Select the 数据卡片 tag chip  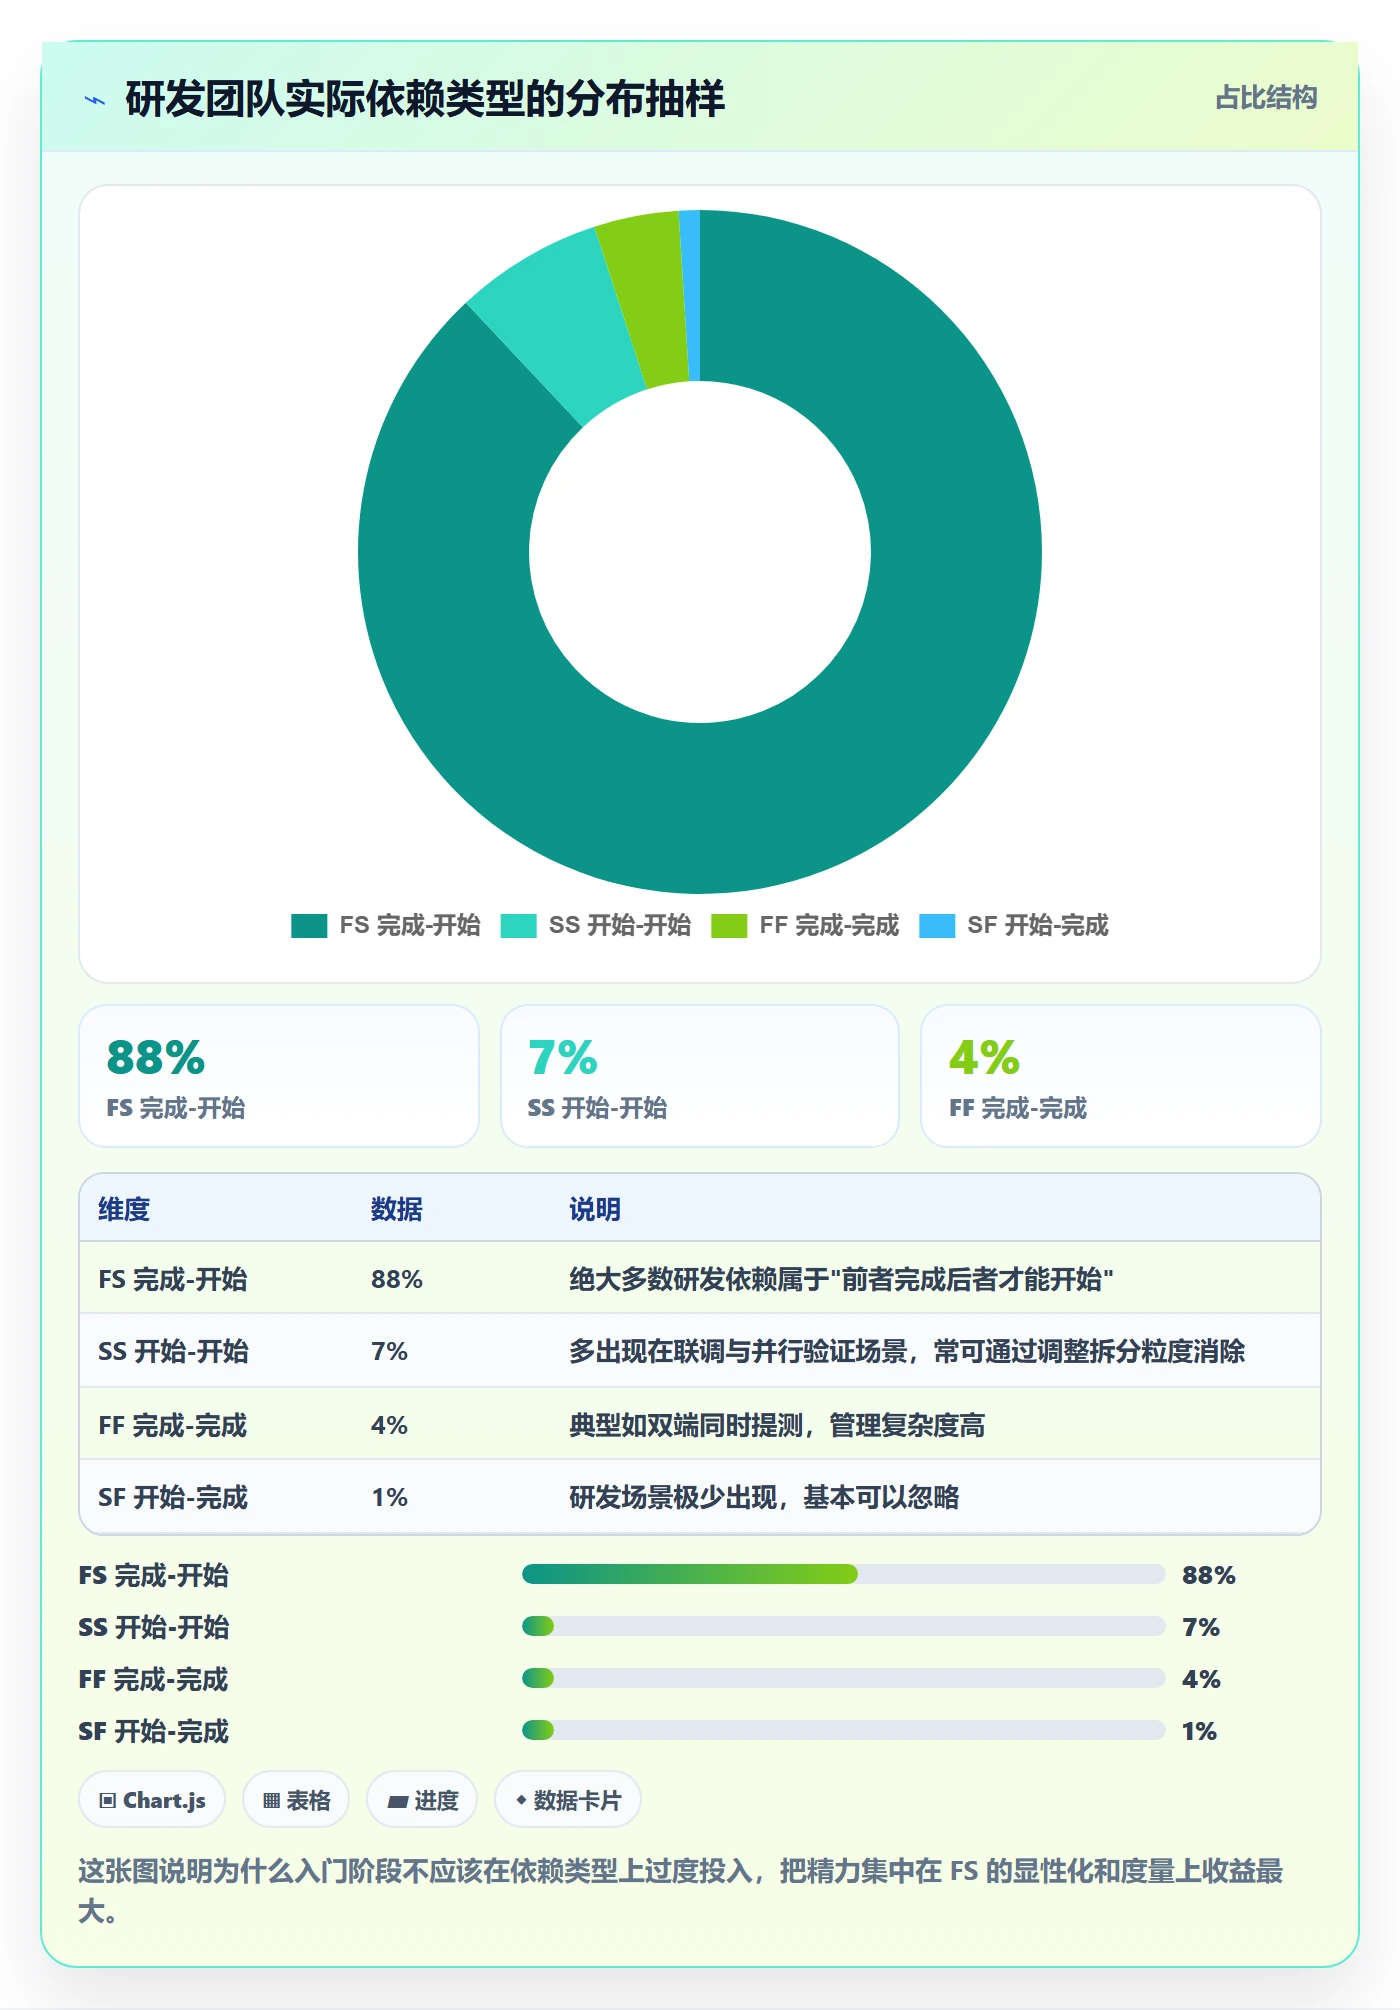coord(568,1800)
